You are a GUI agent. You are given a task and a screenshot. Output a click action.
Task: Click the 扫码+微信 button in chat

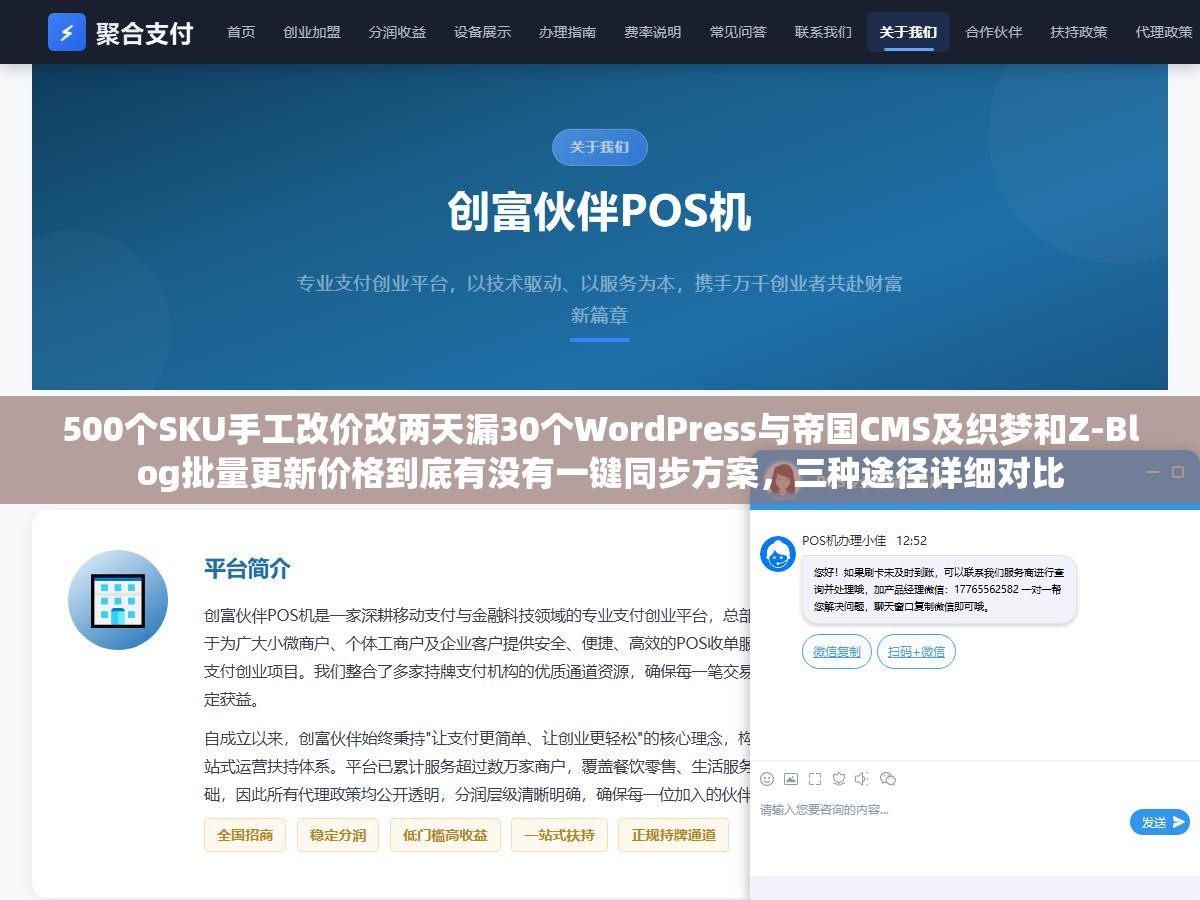click(x=917, y=652)
